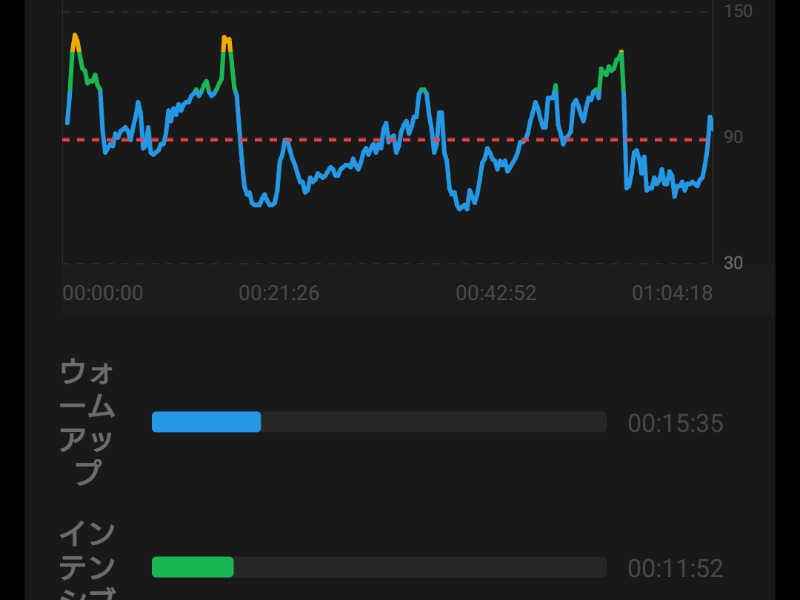
Task: Tap the 00:11:52 intensive duration
Action: click(675, 569)
